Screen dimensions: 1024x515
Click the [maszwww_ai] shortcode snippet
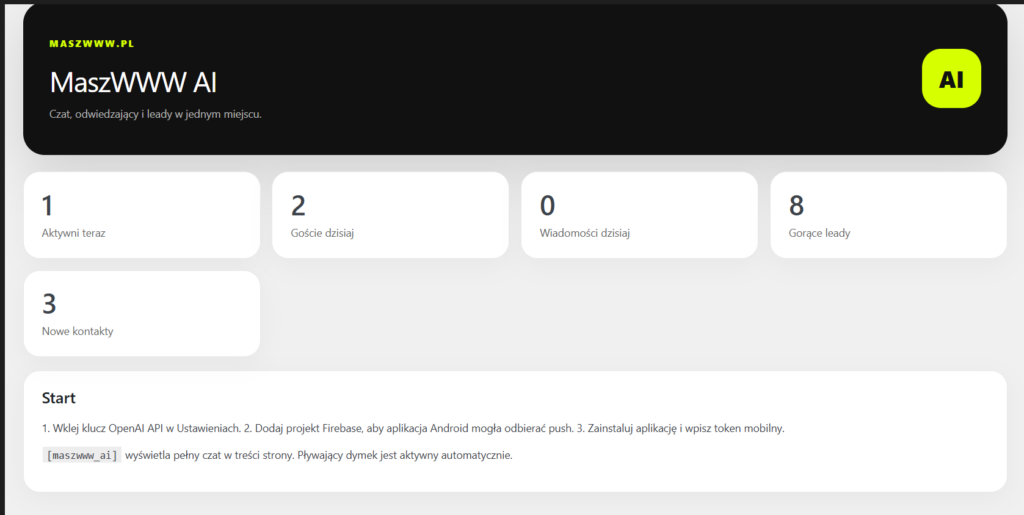(82, 456)
